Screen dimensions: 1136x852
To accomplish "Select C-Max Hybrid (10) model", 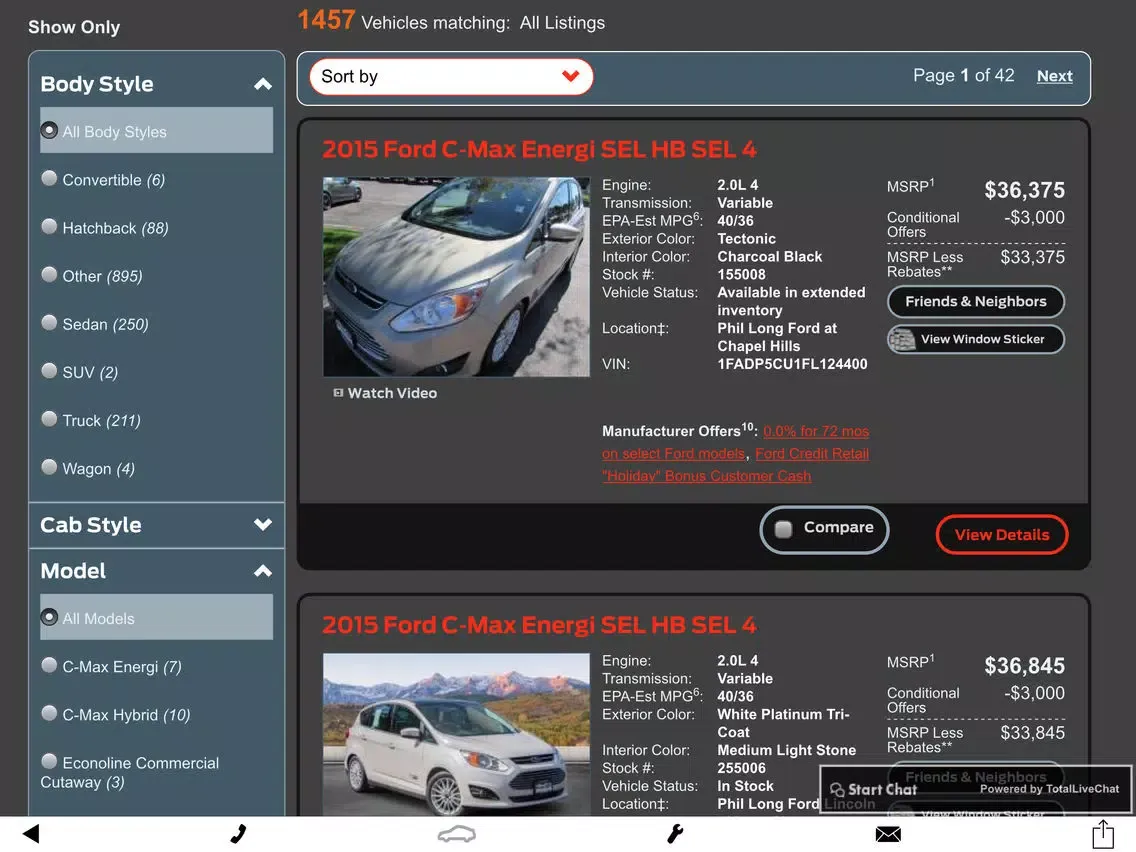I will point(49,713).
